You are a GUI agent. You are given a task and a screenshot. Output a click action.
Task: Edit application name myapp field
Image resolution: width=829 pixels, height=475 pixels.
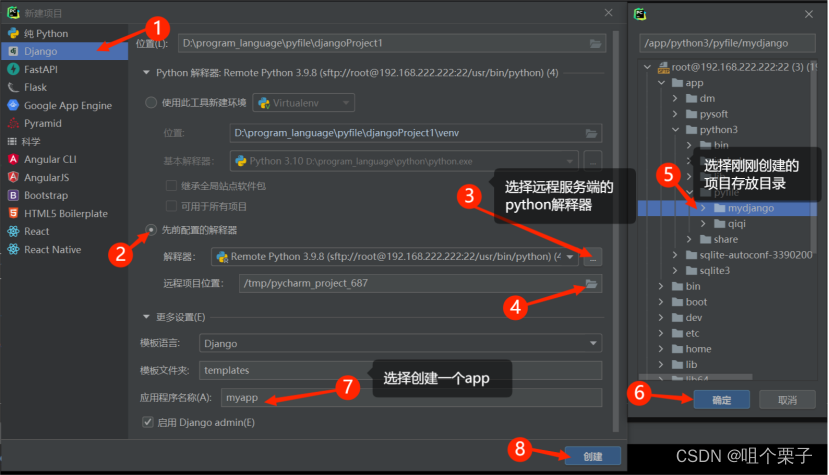pos(411,397)
